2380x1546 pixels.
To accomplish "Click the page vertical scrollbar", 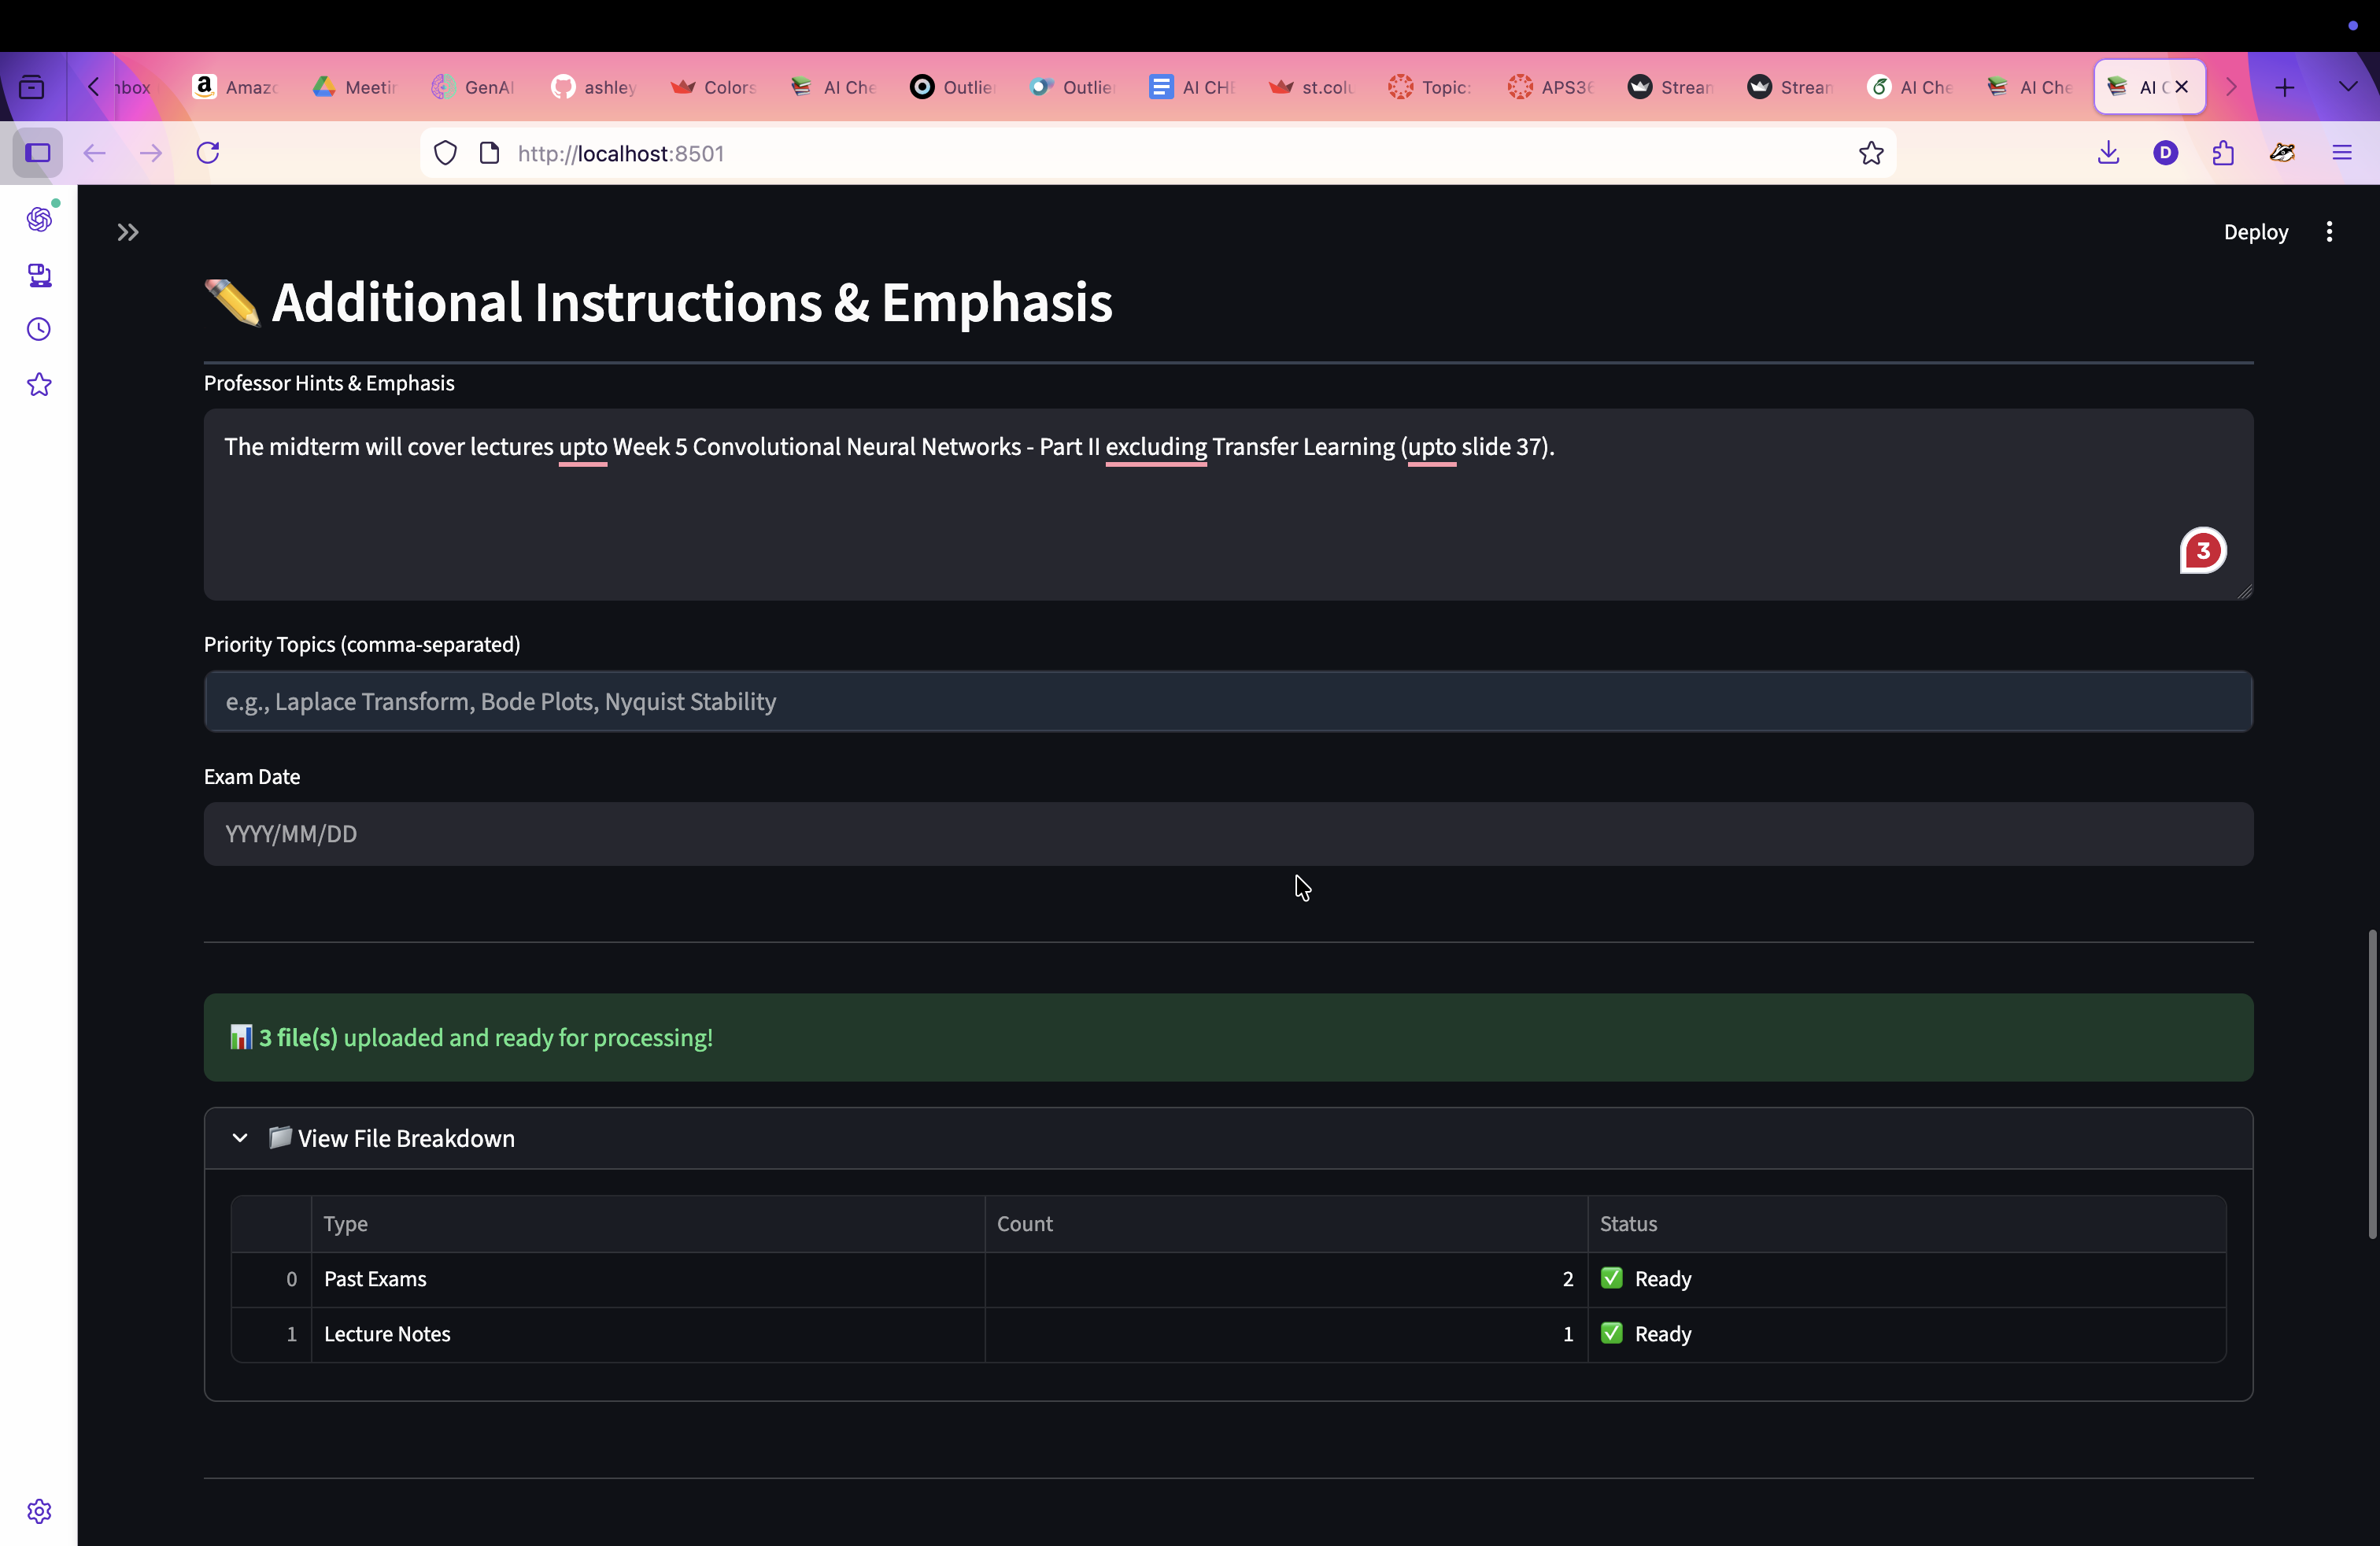I will pyautogui.click(x=2371, y=1084).
